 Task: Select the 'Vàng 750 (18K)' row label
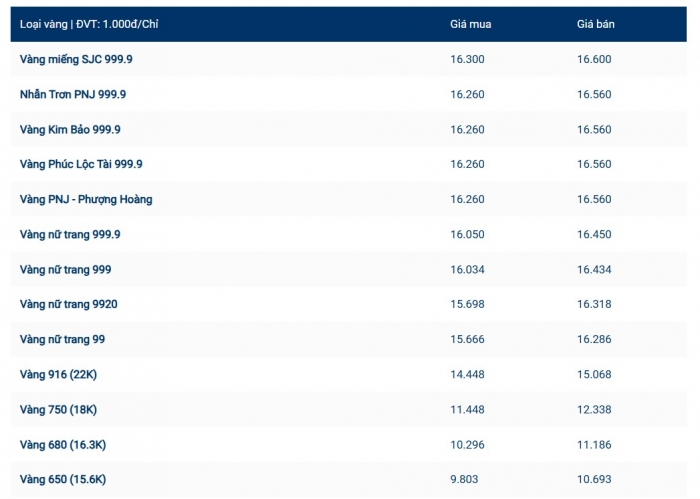[x=58, y=409]
